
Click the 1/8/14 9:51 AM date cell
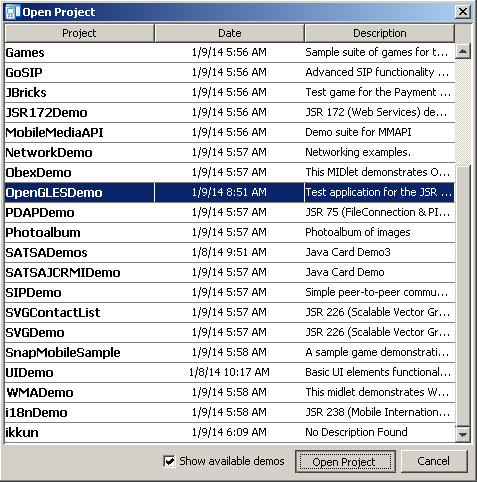229,252
